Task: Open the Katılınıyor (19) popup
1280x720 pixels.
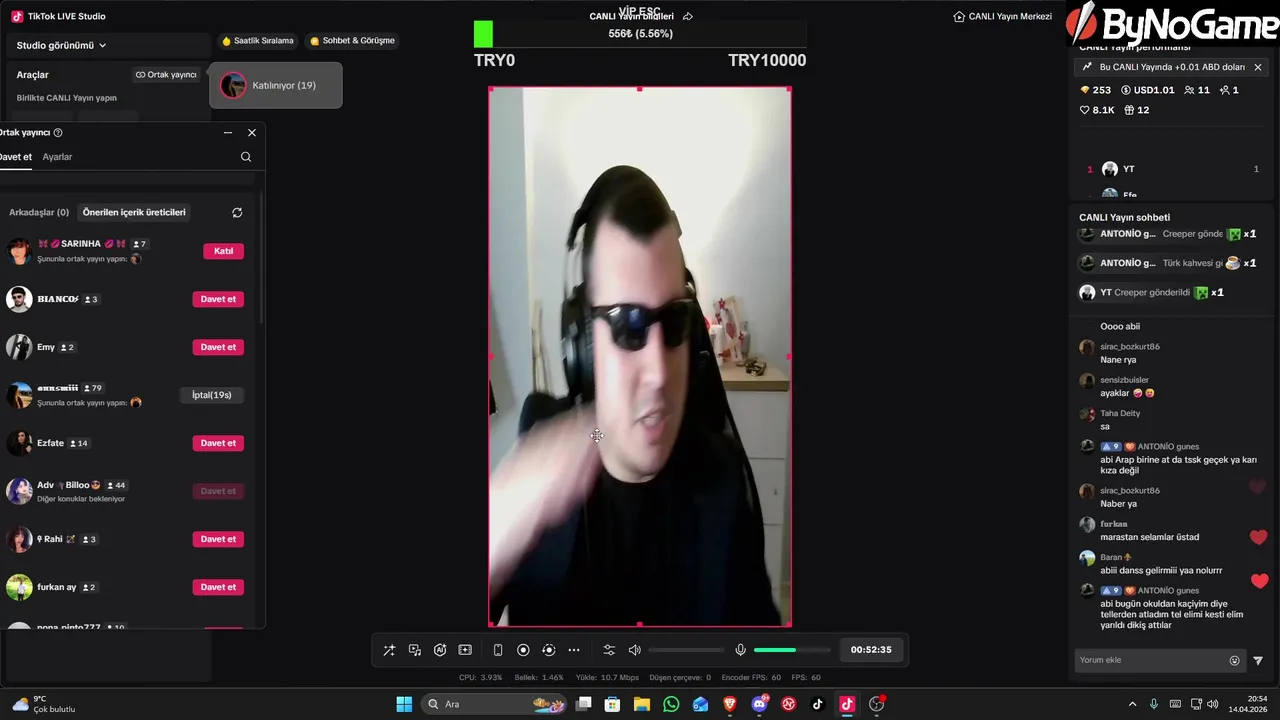Action: [275, 85]
